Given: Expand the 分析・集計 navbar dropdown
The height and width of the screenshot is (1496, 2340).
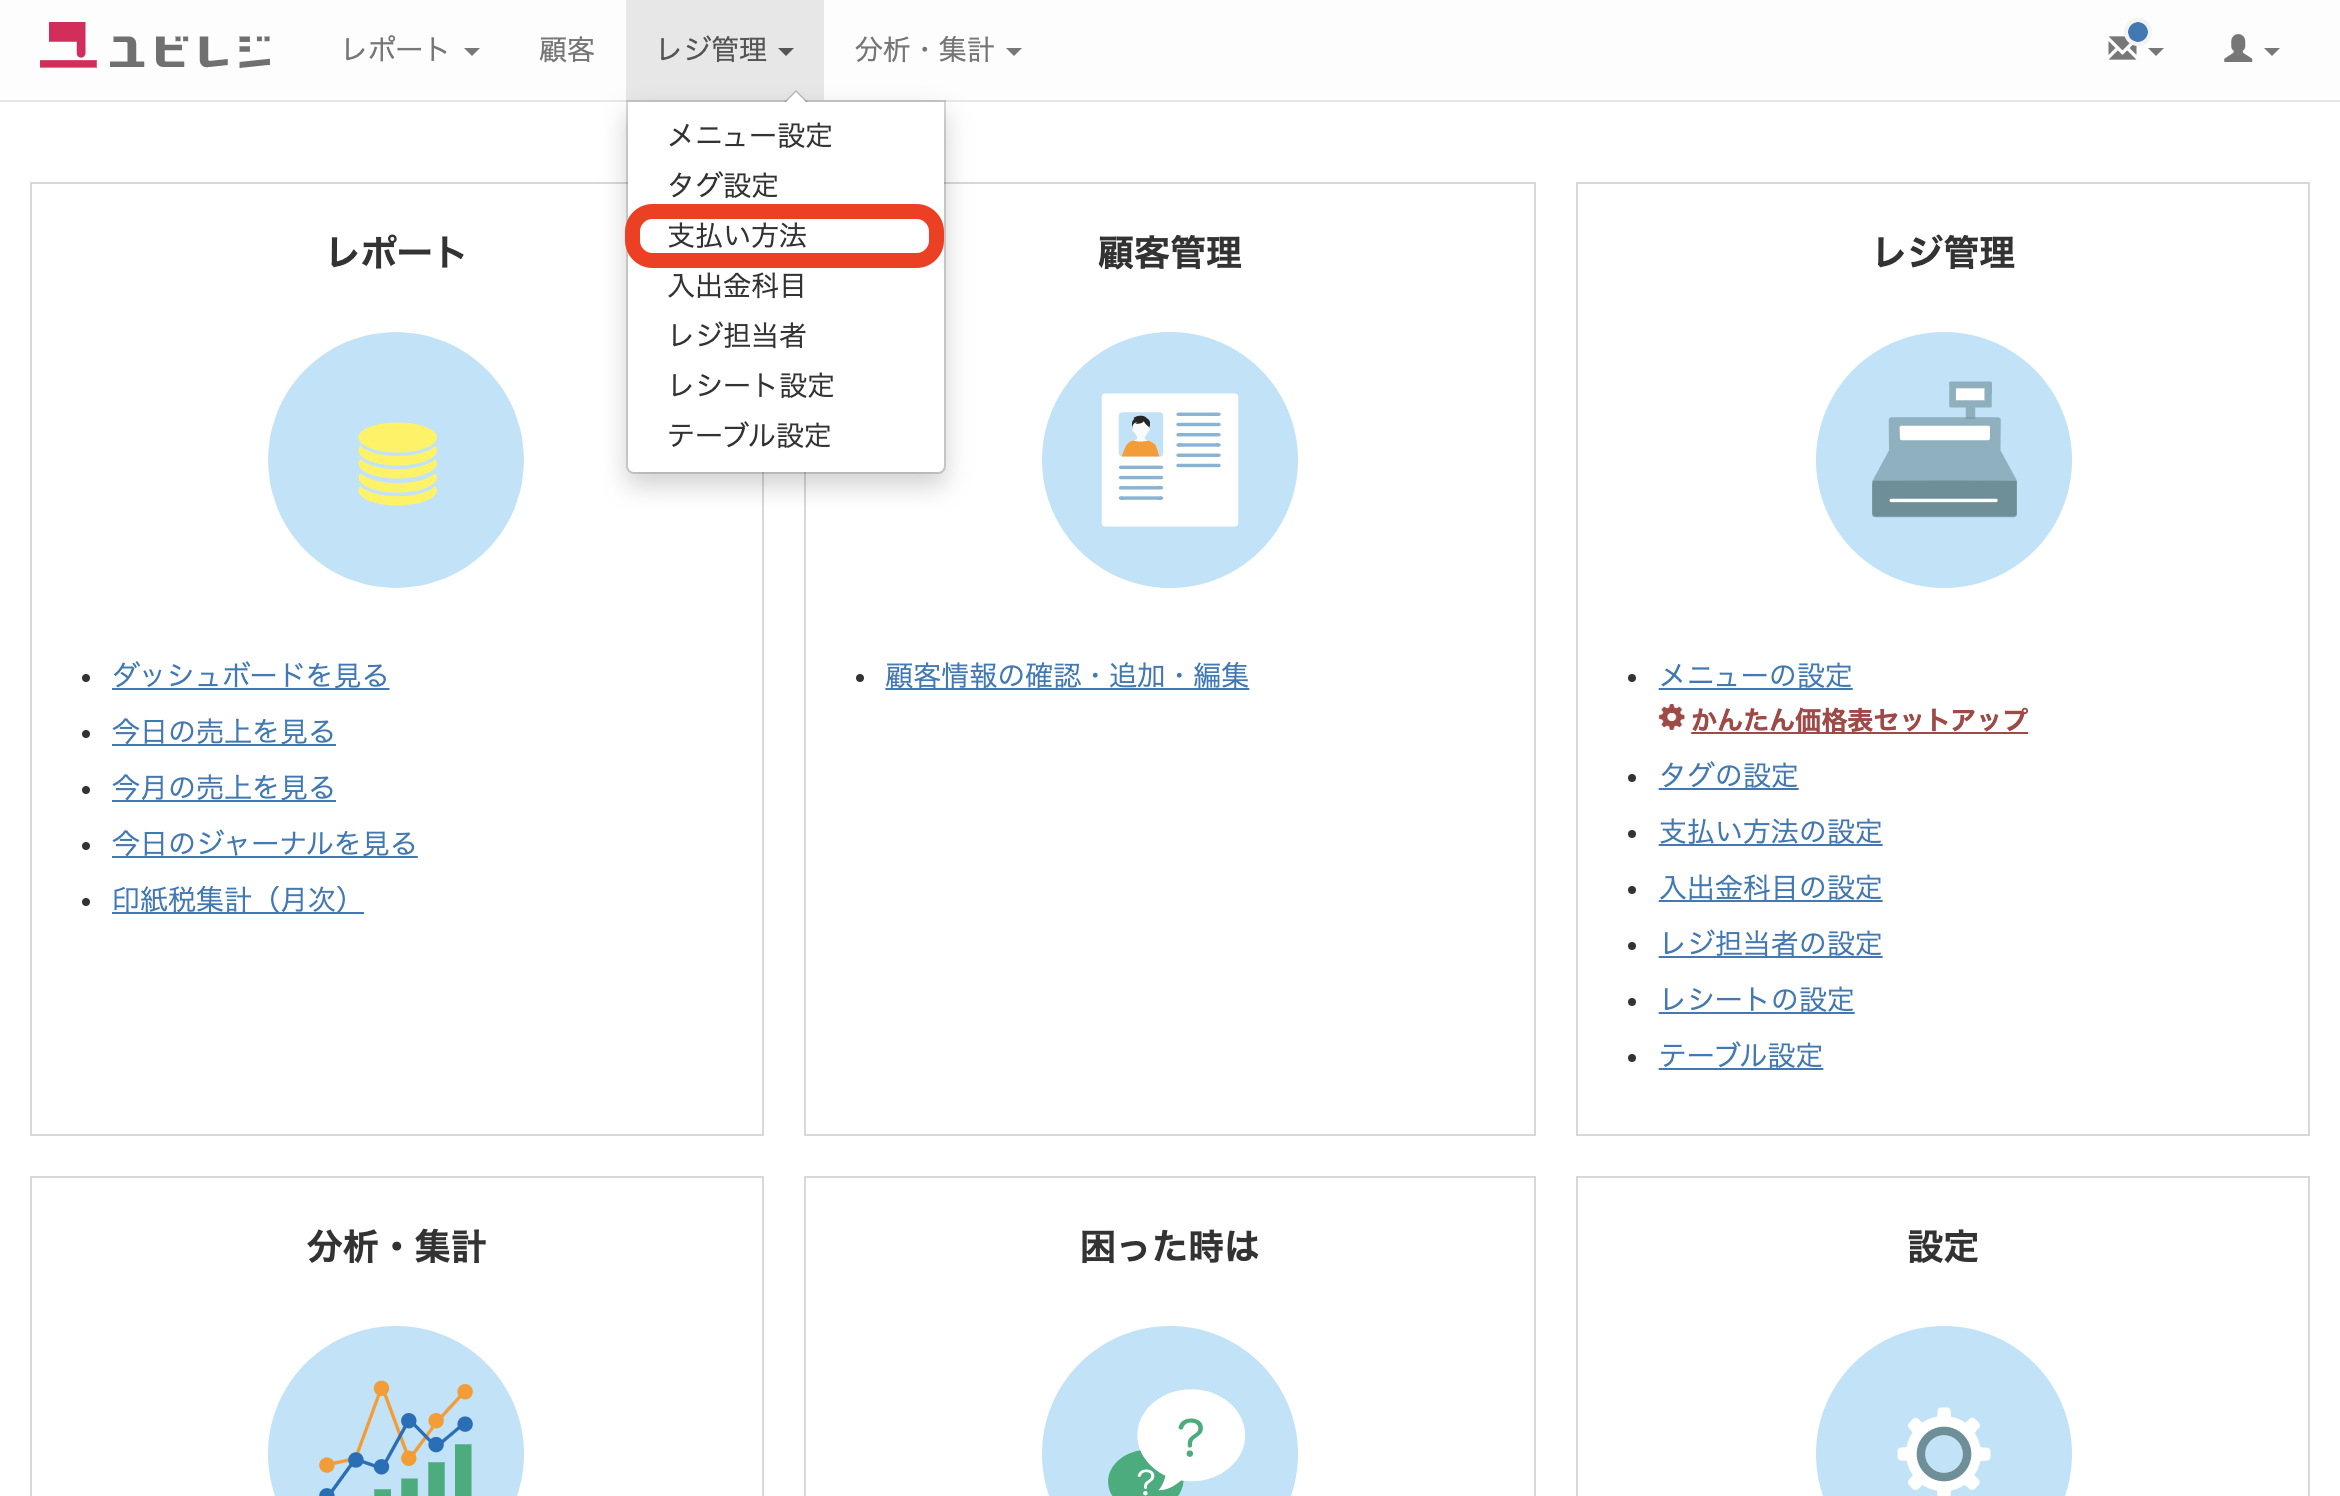Looking at the screenshot, I should (938, 50).
